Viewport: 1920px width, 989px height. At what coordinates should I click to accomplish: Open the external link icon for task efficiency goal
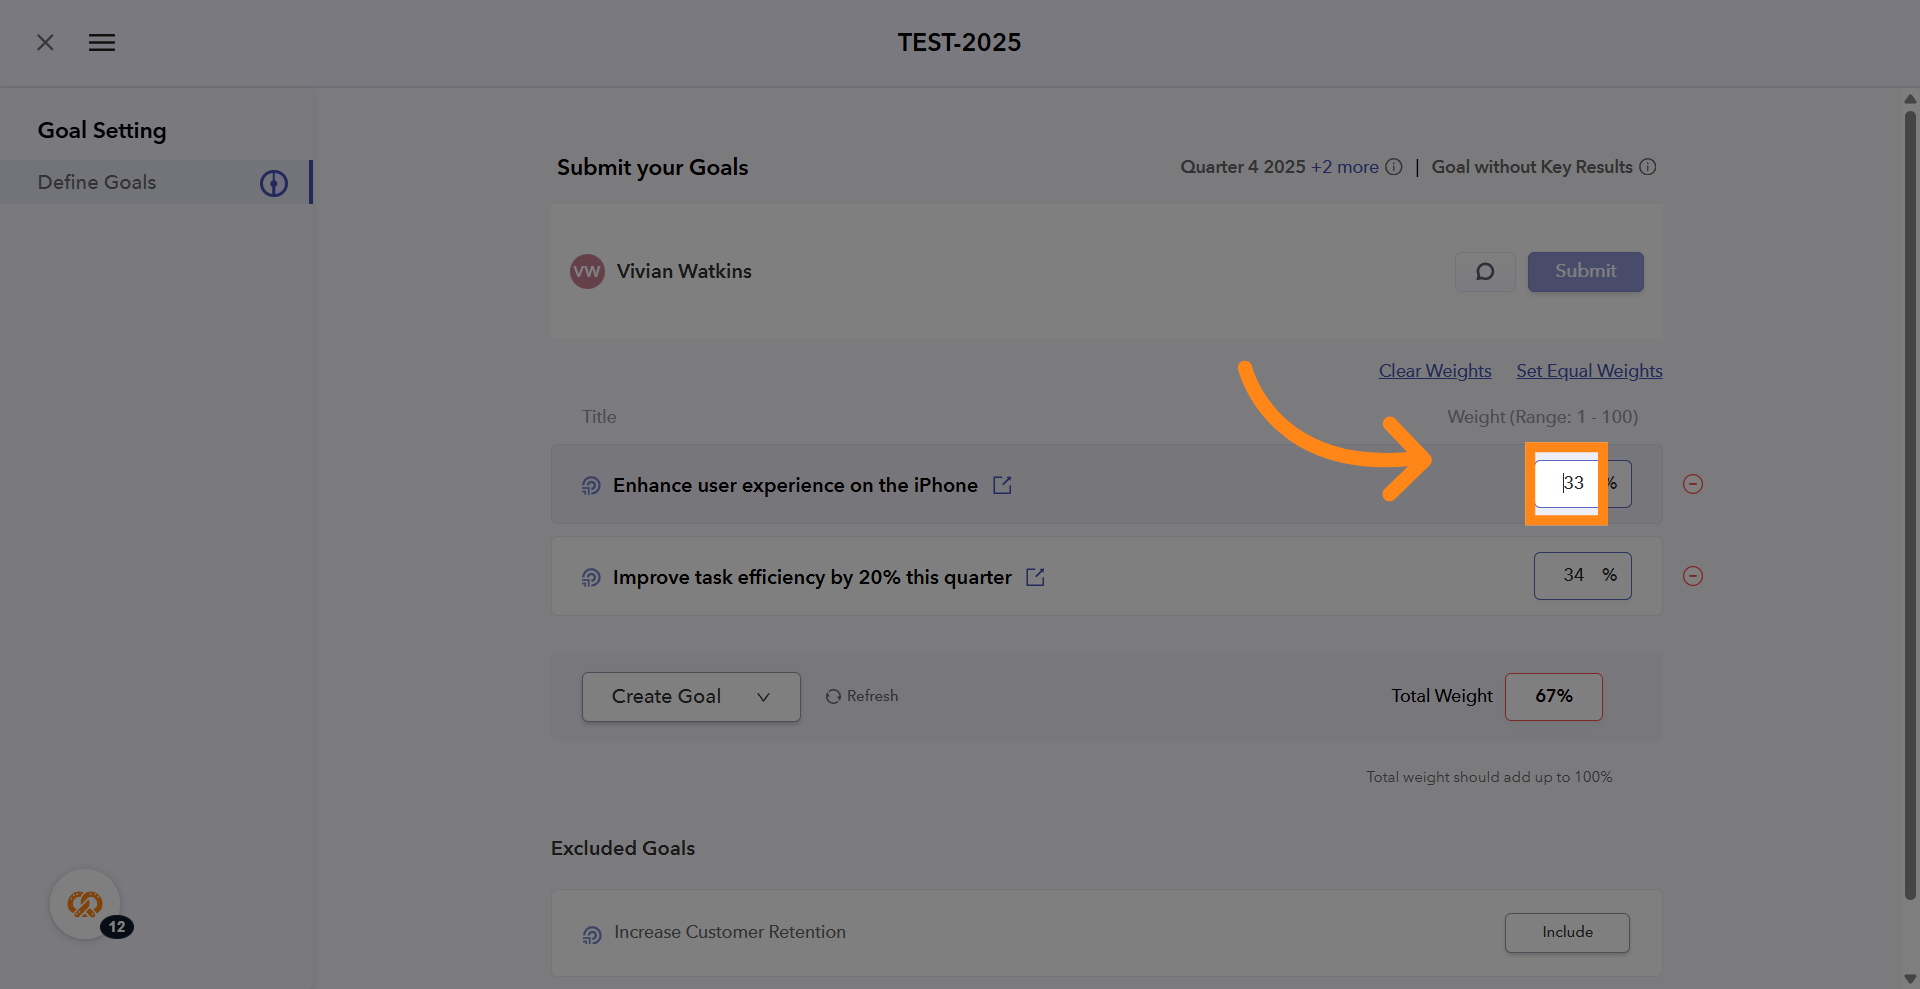pos(1035,577)
